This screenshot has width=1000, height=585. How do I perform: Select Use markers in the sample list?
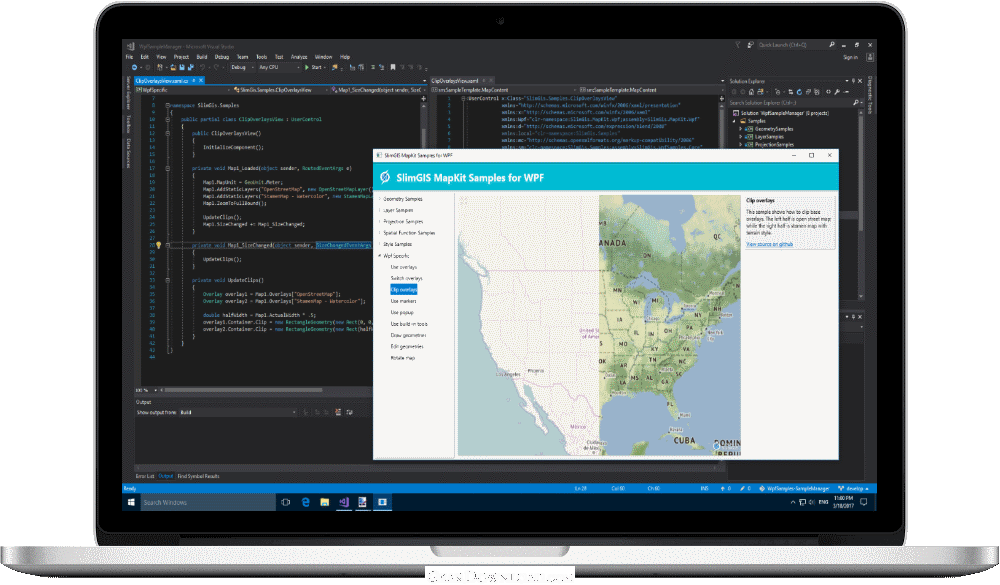403,301
